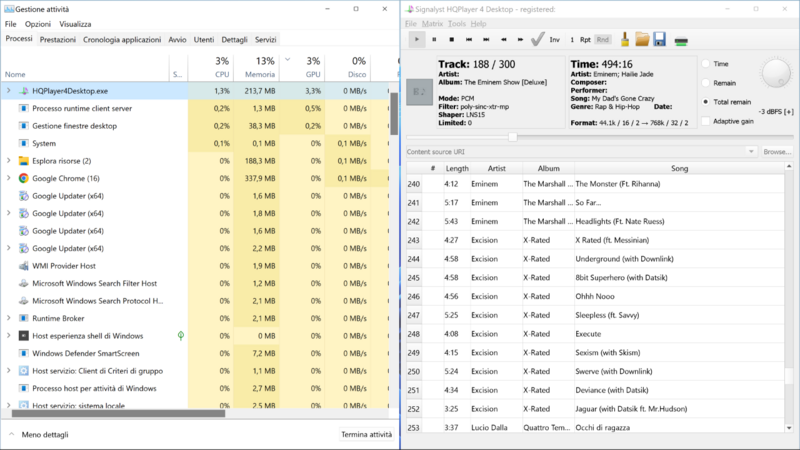Click the playlist scroll down arrow
800x450 pixels.
click(x=789, y=428)
